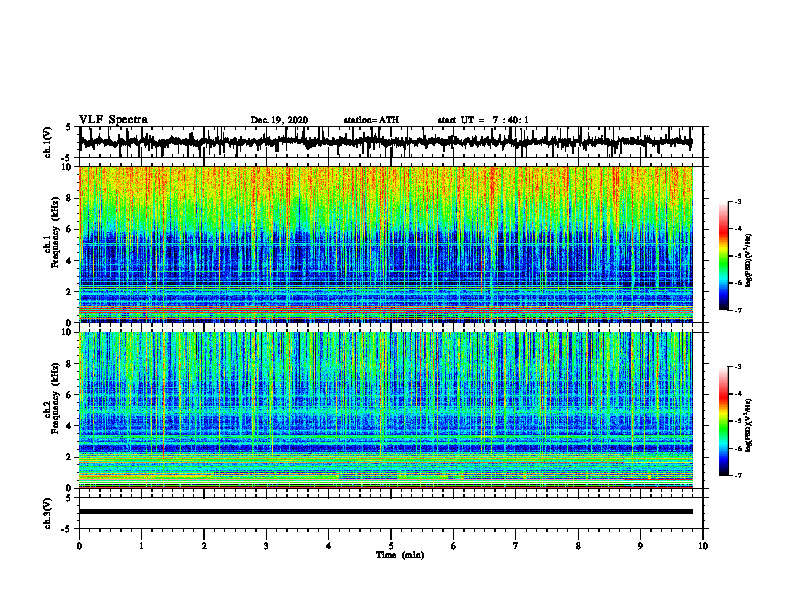Click the flat black ch.3 voltage trace

[385, 512]
